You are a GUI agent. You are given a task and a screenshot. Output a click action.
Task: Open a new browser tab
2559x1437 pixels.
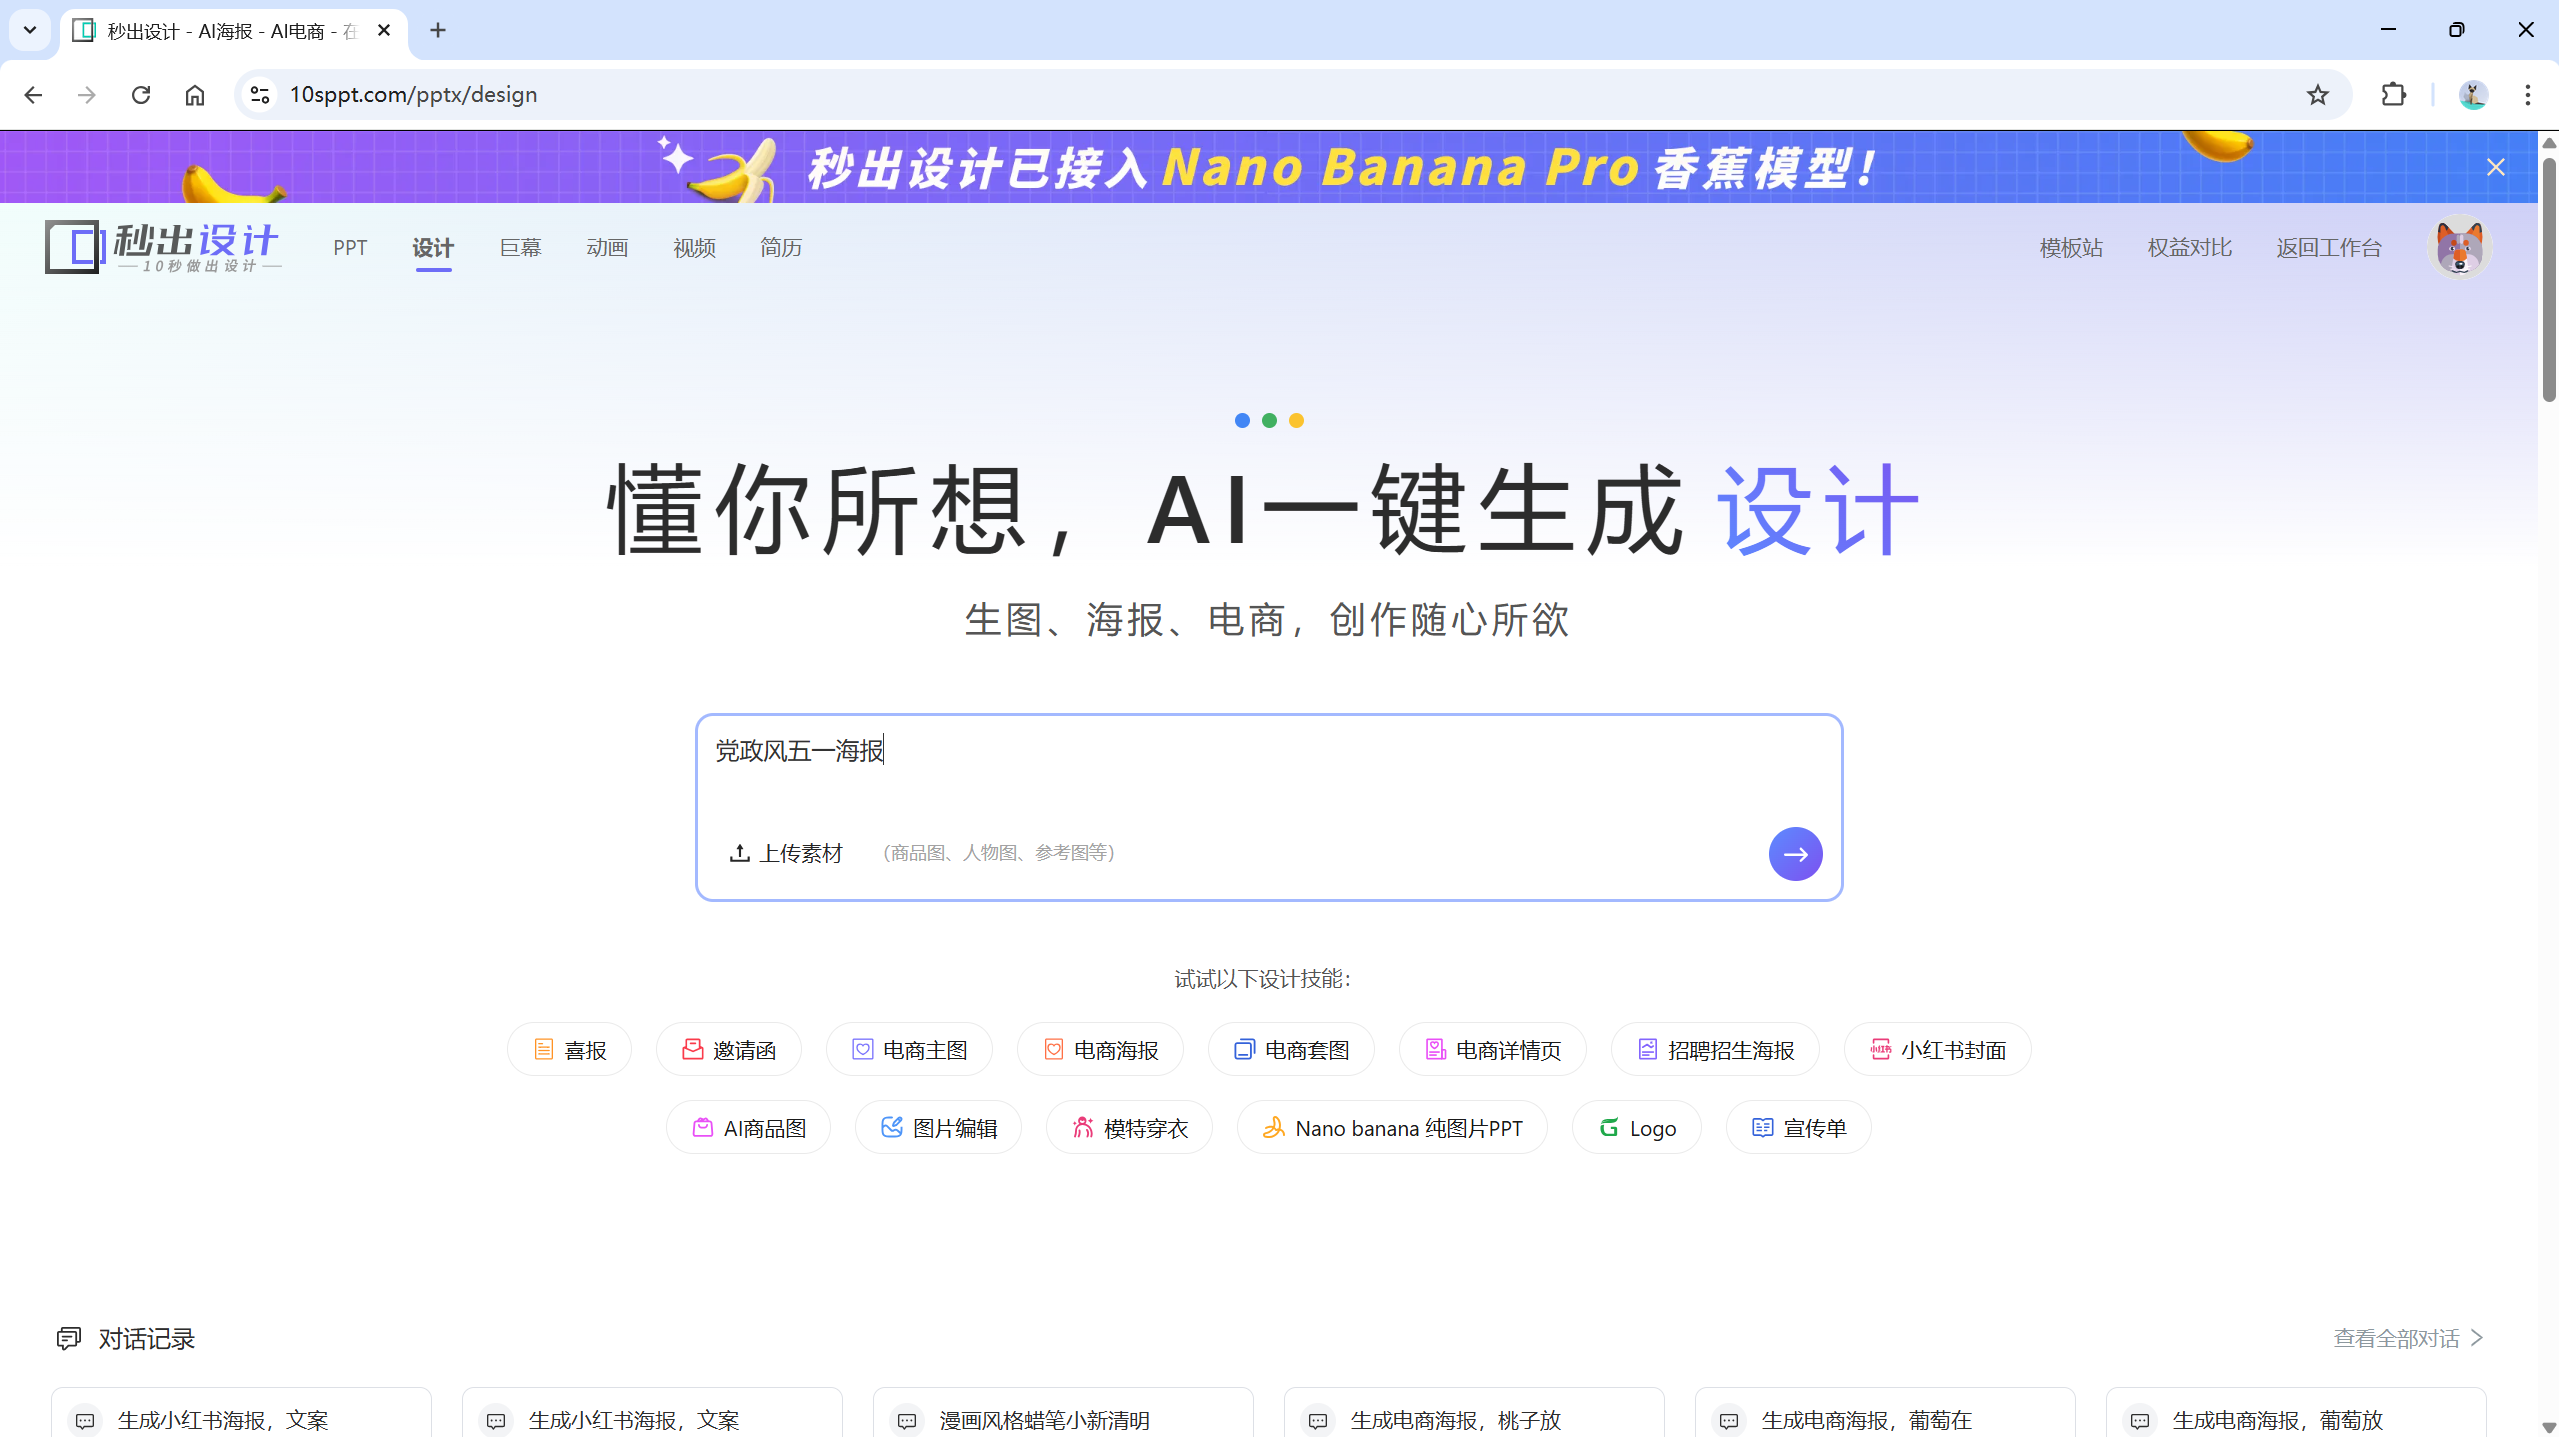[438, 30]
